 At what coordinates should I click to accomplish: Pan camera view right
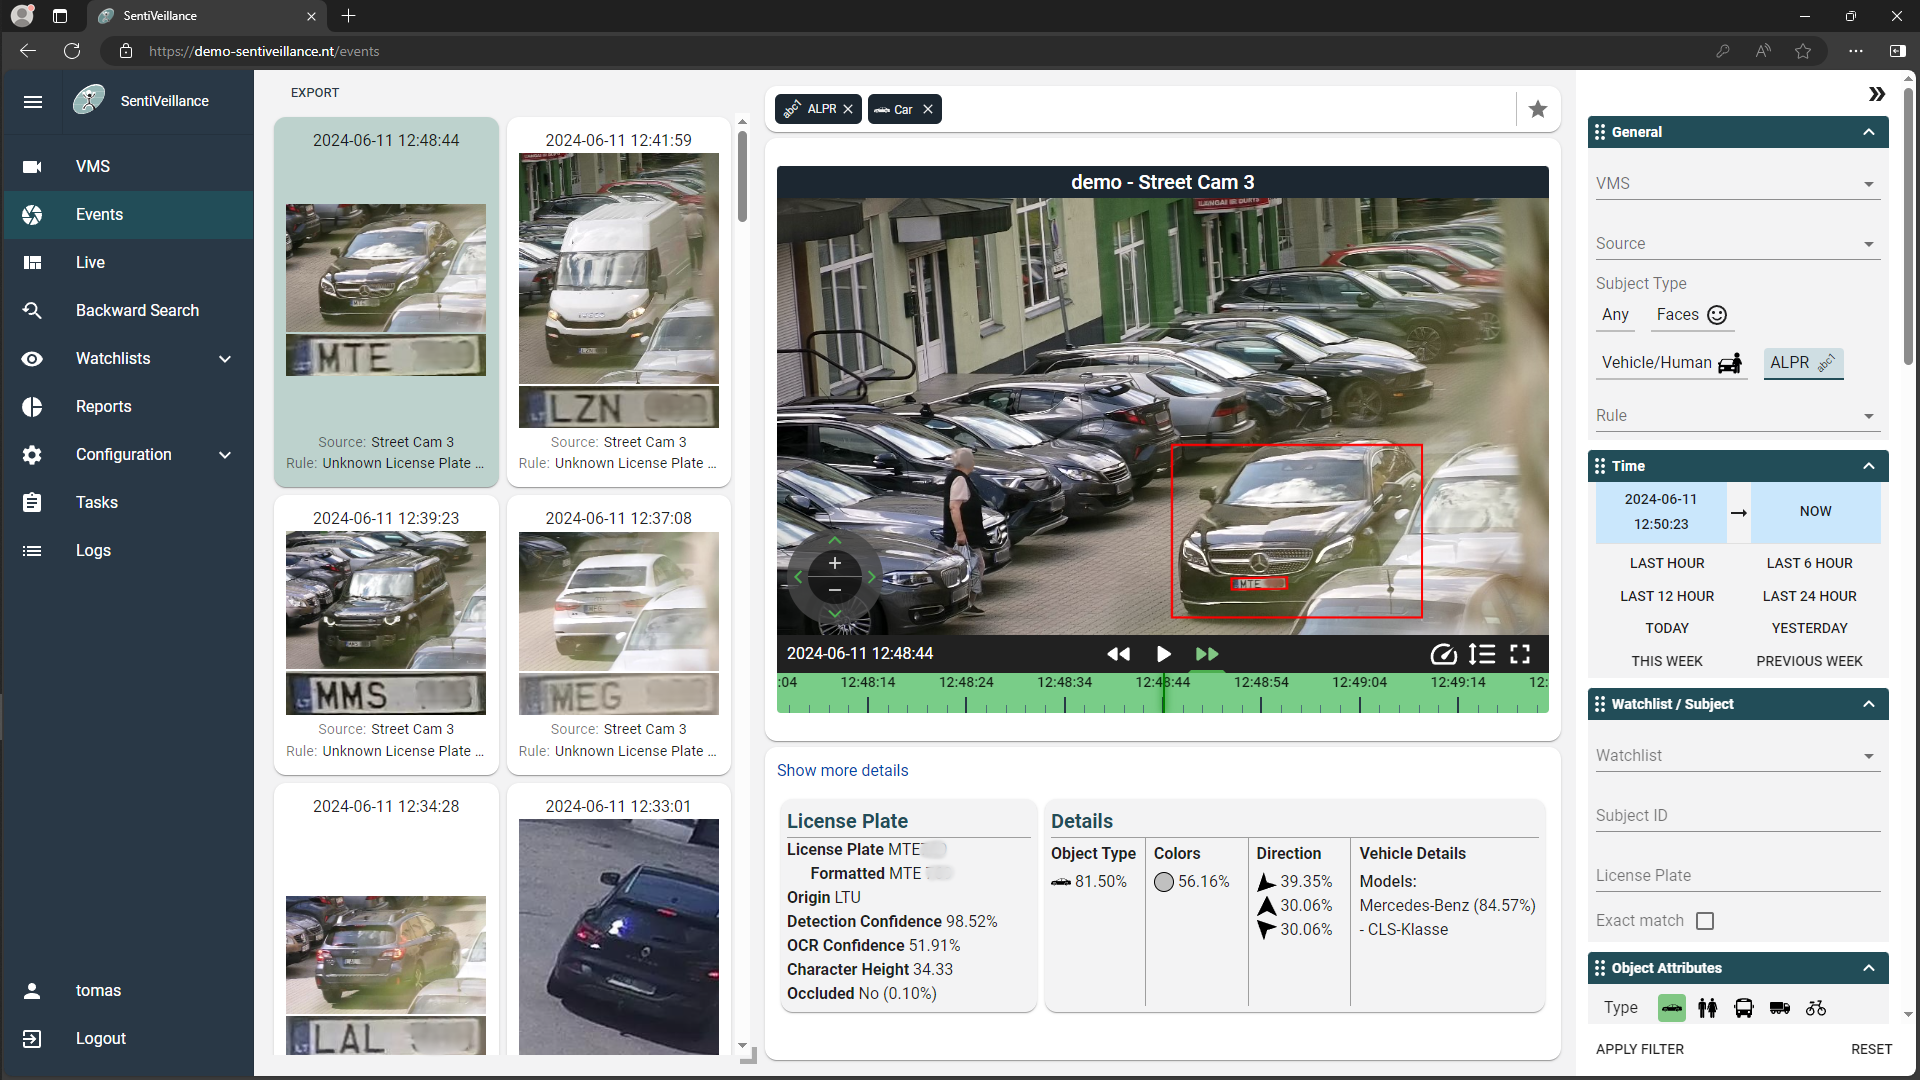point(872,577)
